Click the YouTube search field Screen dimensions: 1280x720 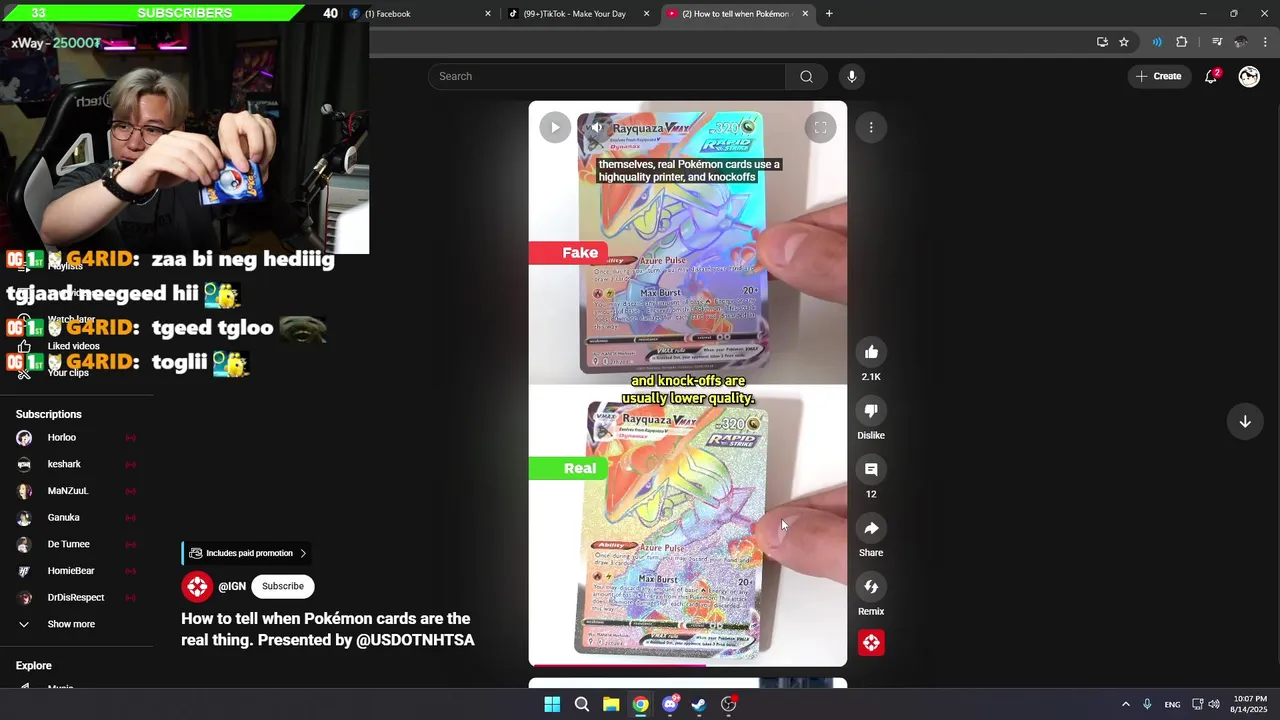(607, 76)
